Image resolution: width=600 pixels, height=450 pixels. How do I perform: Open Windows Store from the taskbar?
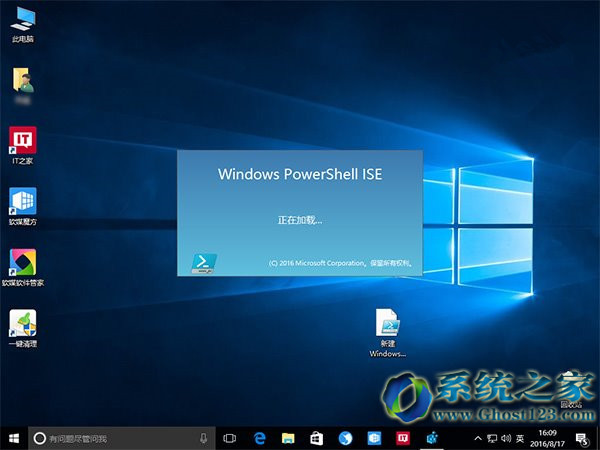(316, 438)
